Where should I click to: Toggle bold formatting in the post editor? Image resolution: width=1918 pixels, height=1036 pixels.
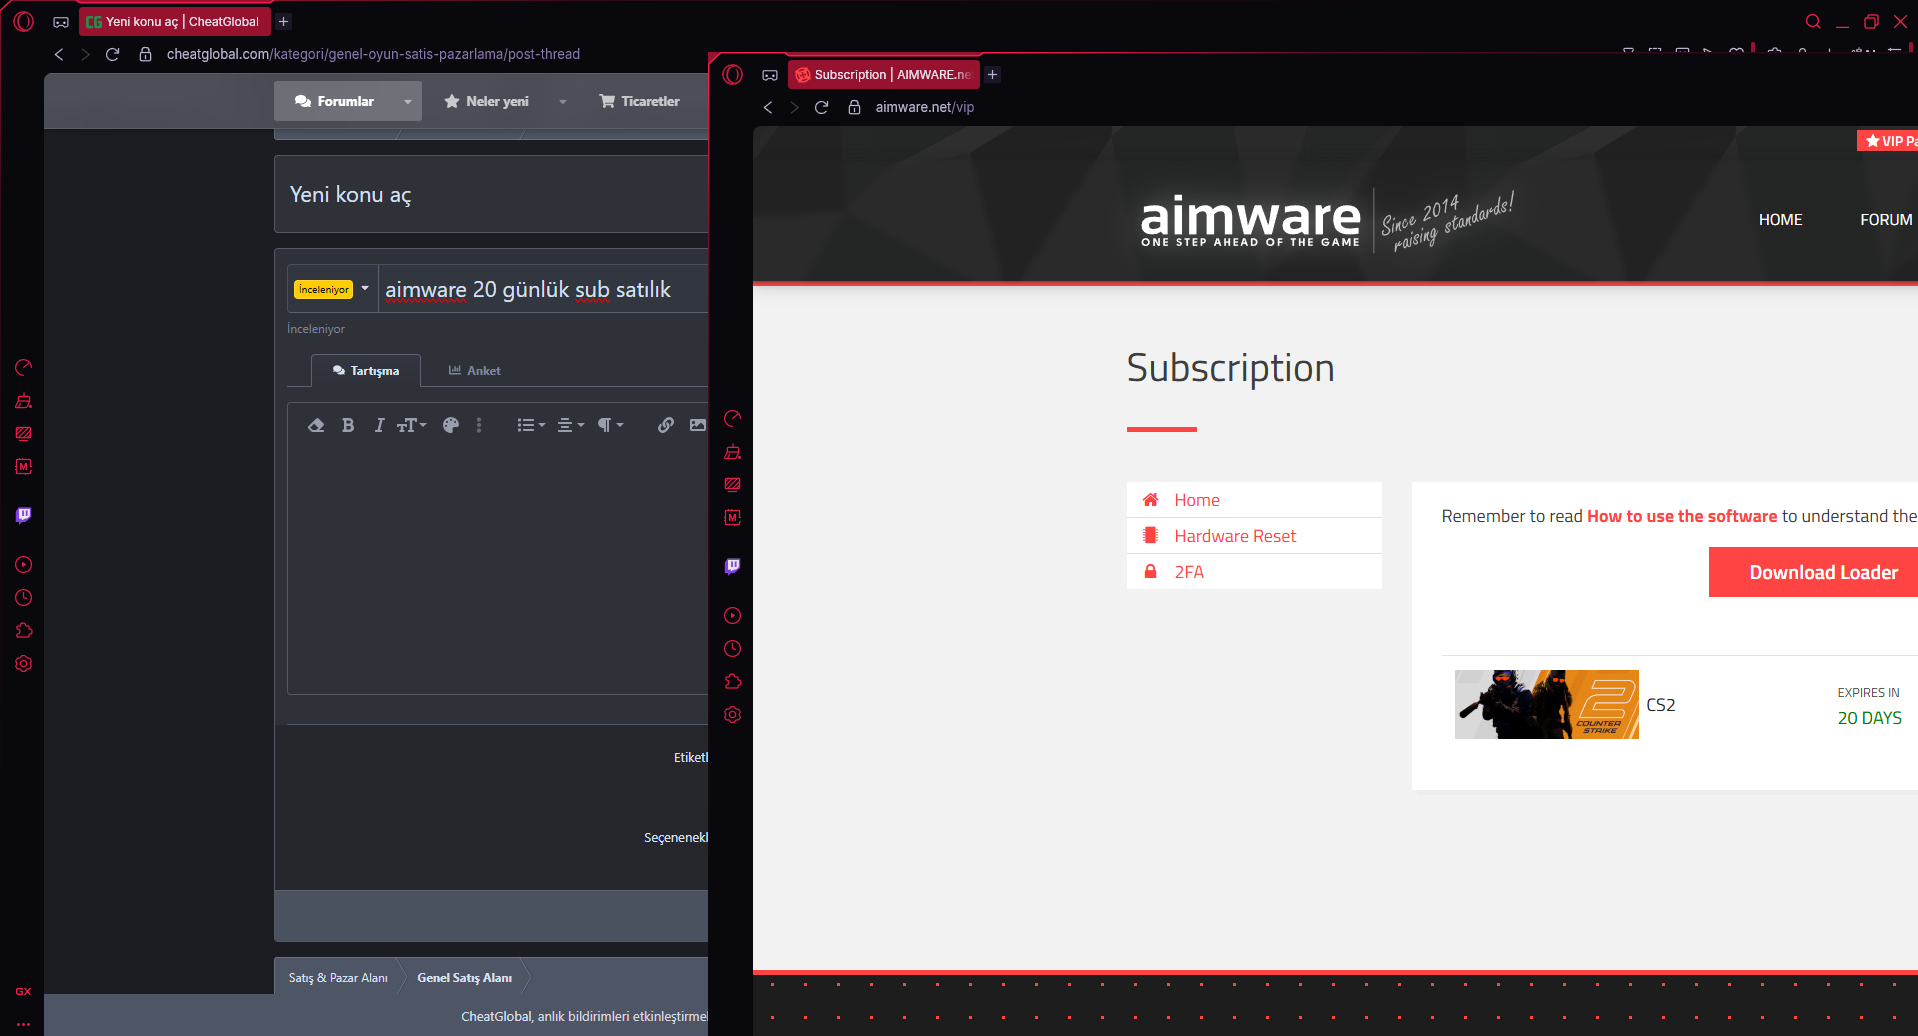pos(348,425)
